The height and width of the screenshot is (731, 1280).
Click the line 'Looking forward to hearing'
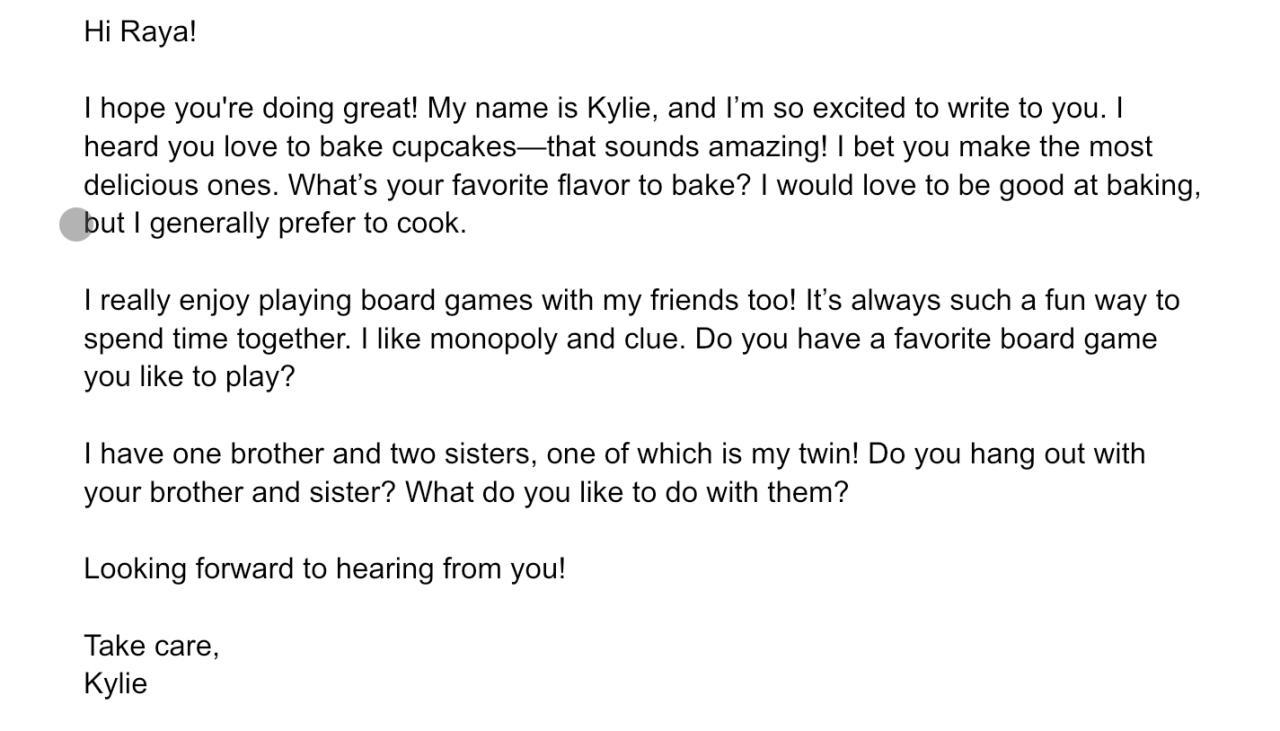324,570
